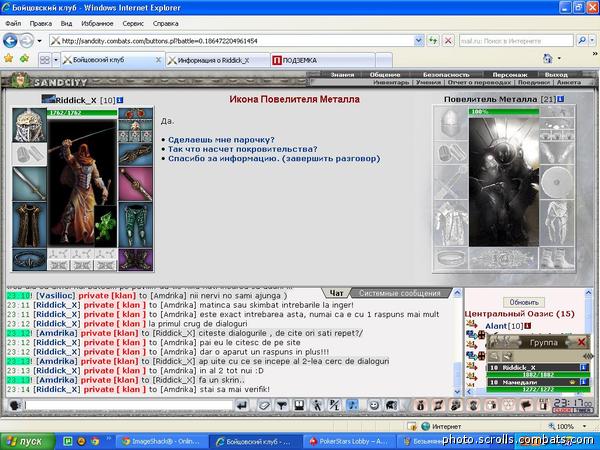Click the Favorites star icon
Screen dimensions: 600x450
(x=8, y=59)
